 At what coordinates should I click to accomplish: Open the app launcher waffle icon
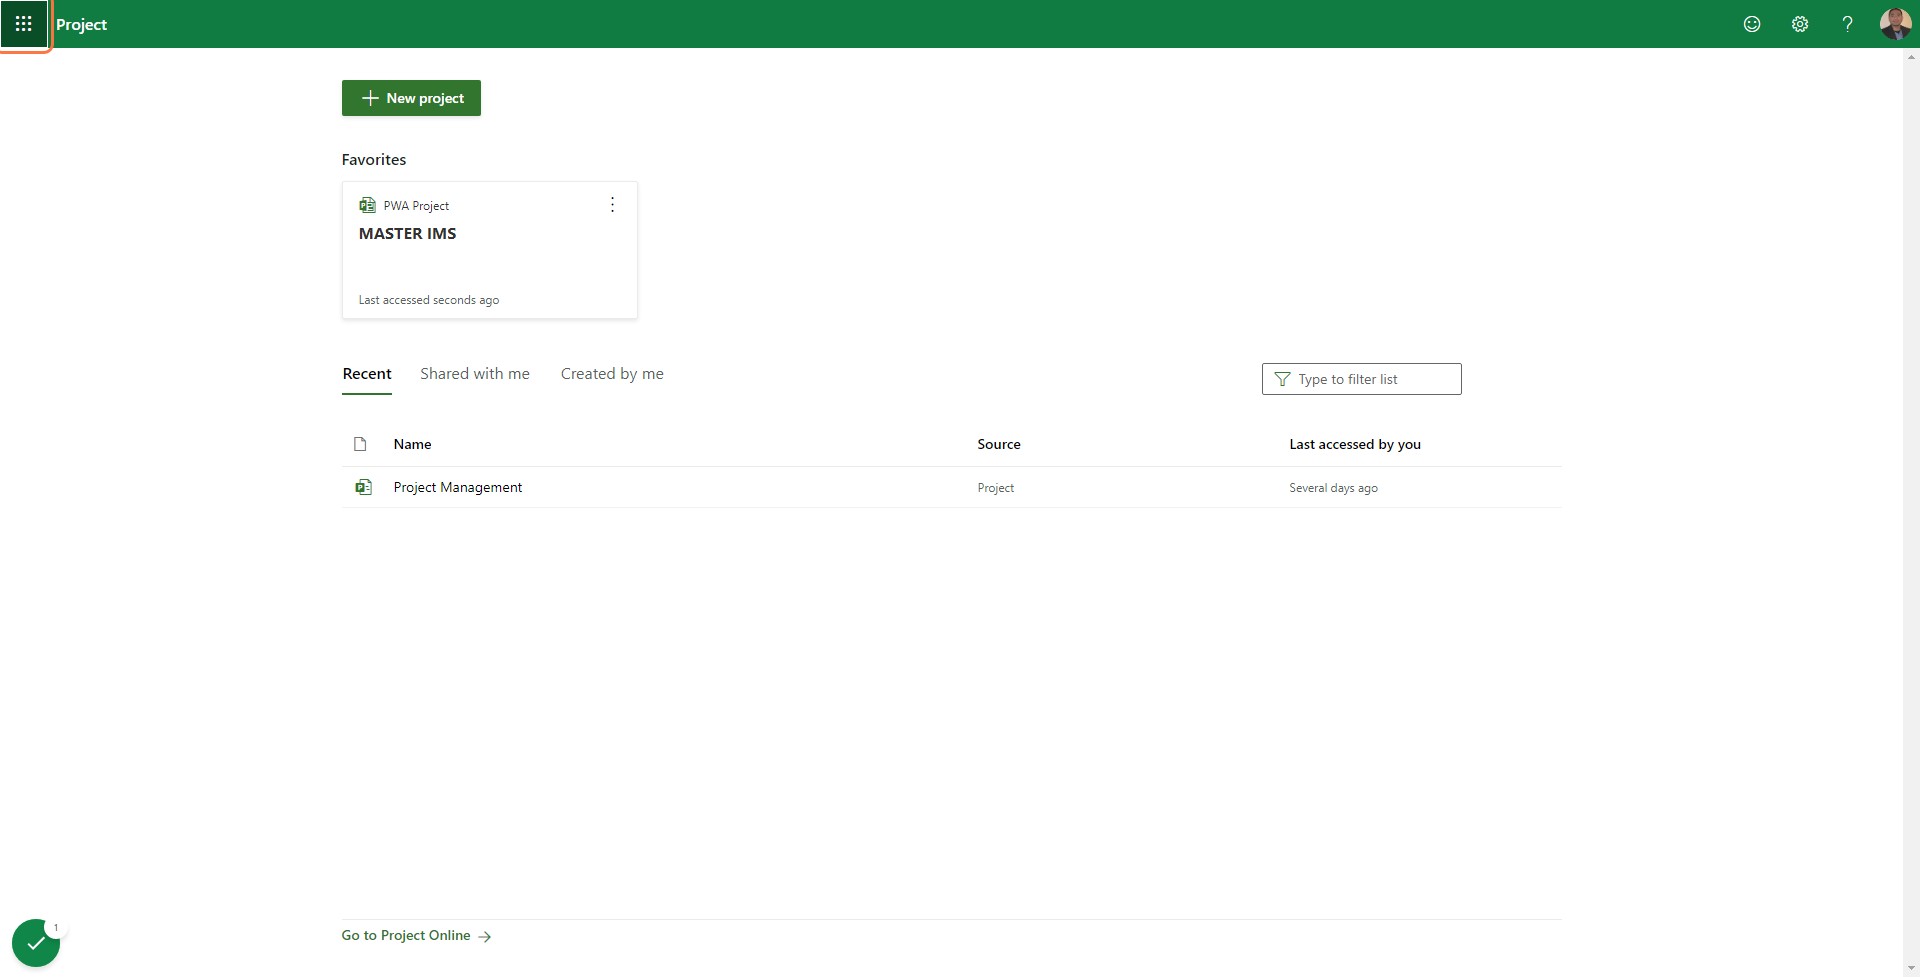(24, 24)
